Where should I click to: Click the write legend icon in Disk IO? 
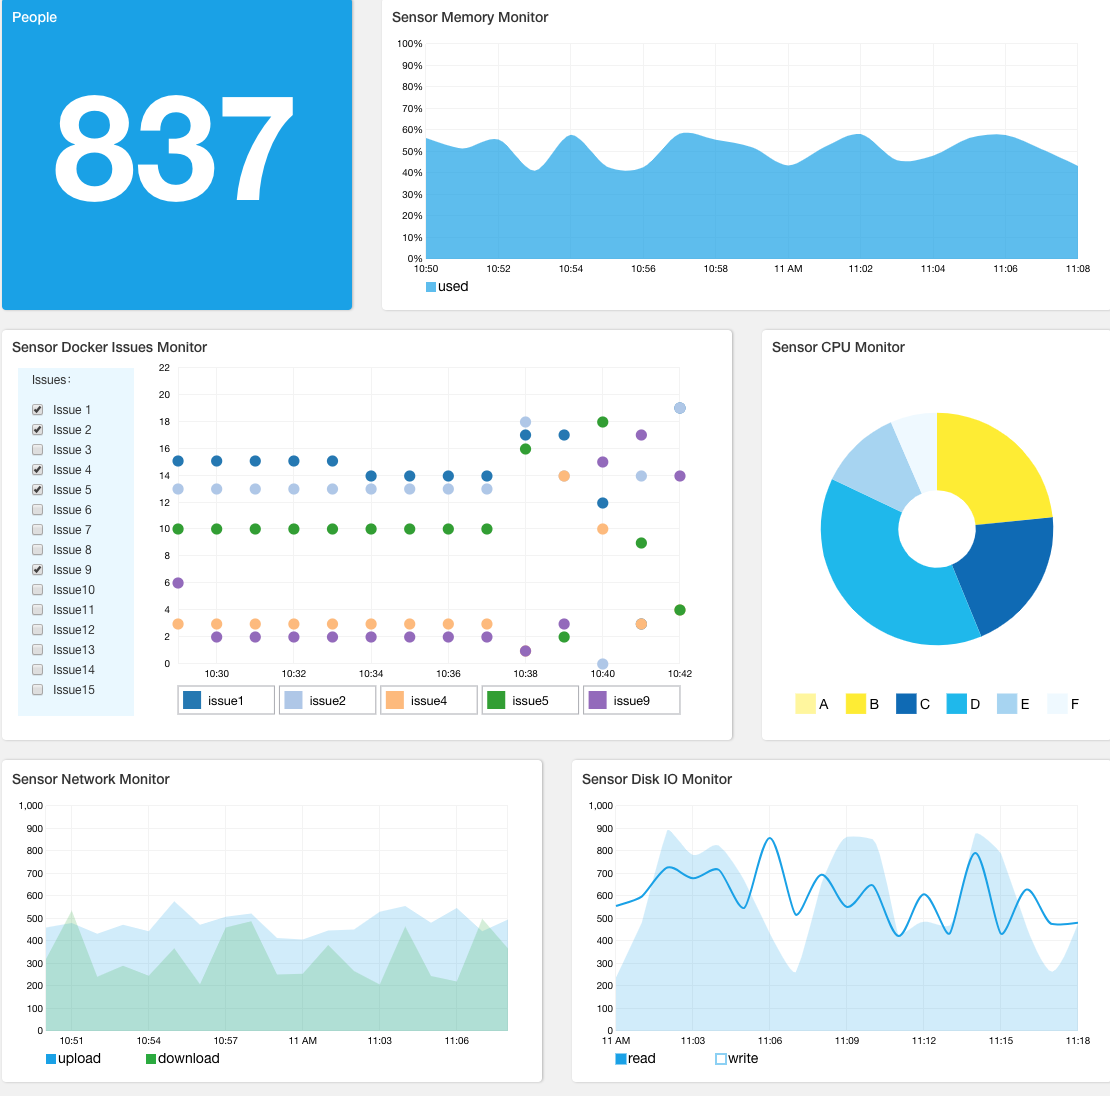(x=721, y=1059)
